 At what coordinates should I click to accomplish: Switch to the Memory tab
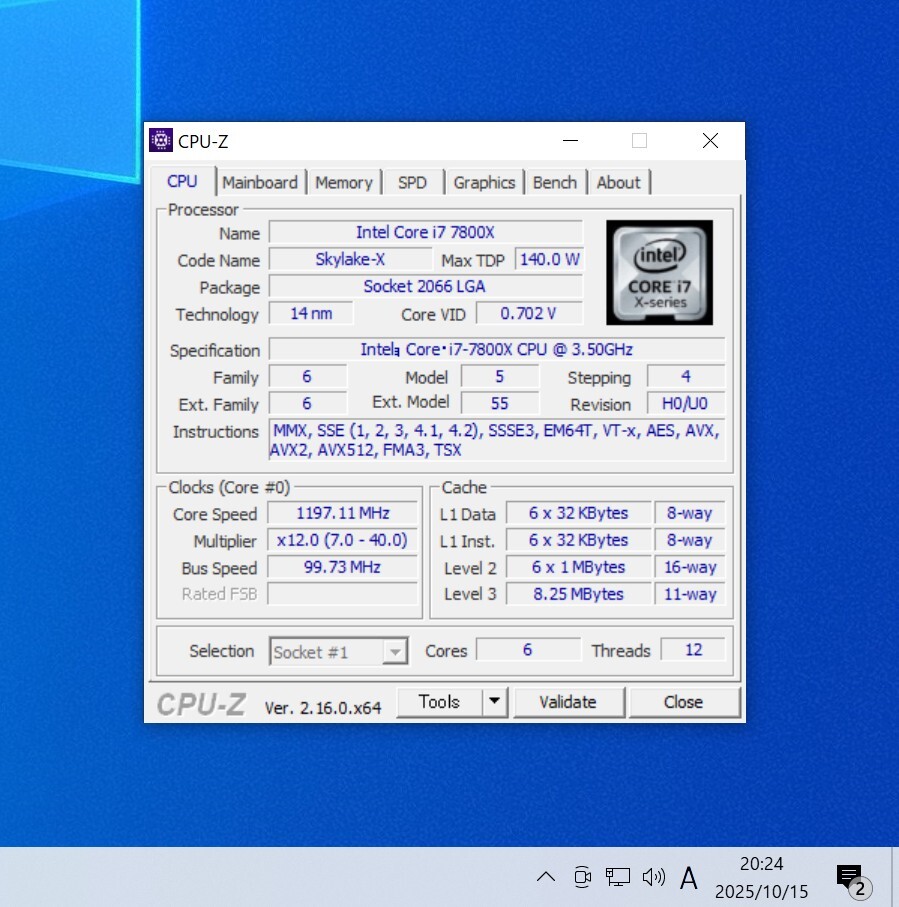click(344, 183)
